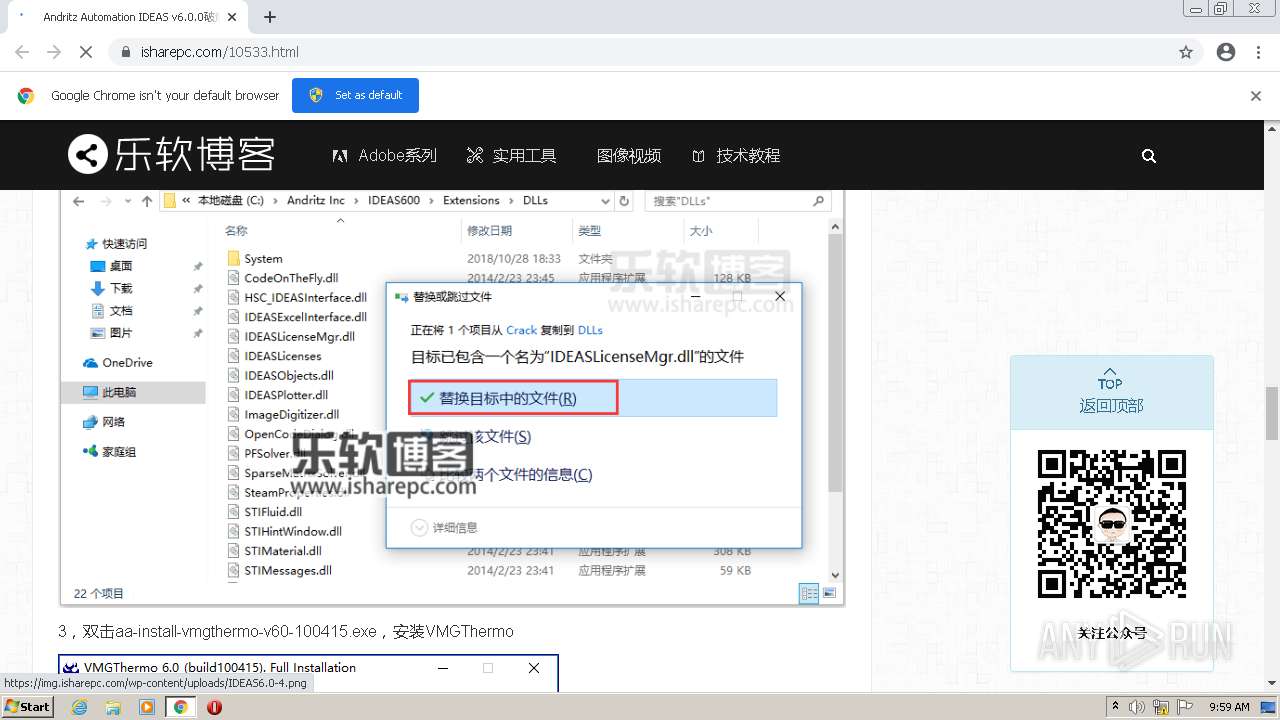Click the 返回顶部 TOP button

pos(1111,395)
